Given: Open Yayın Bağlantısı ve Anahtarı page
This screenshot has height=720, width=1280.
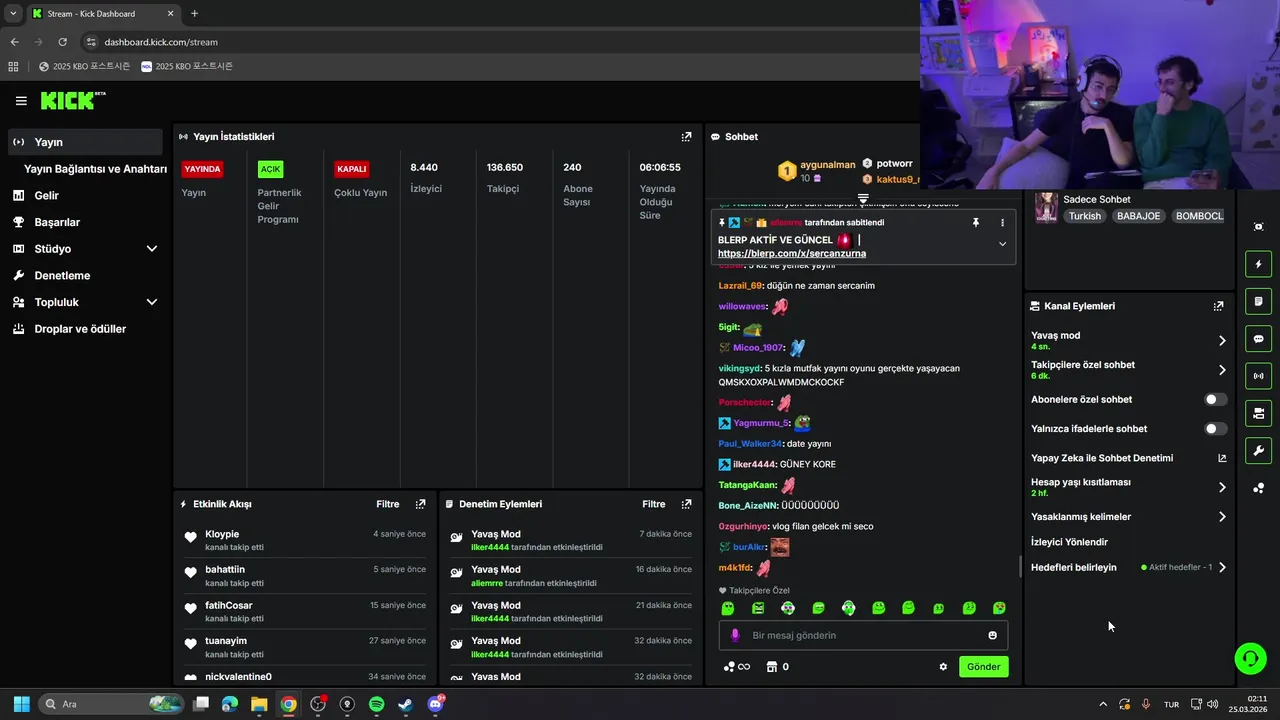Looking at the screenshot, I should tap(95, 169).
